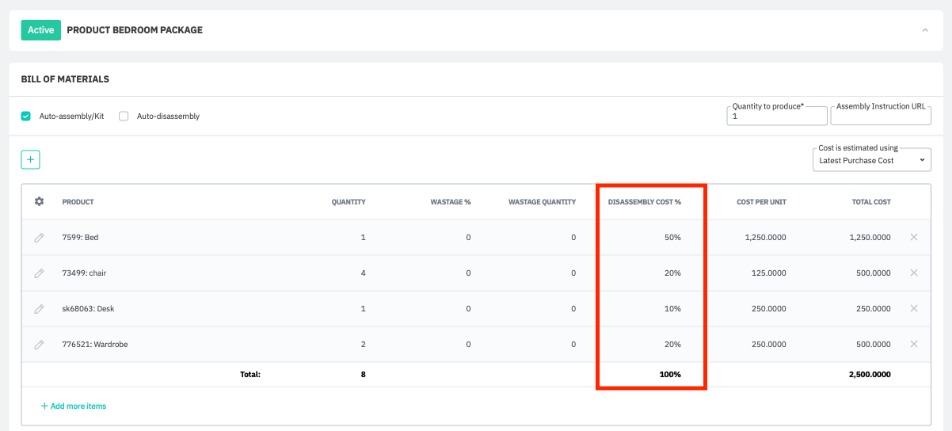This screenshot has height=431, width=952.
Task: Collapse the Product Bedroom Package panel
Action: click(923, 30)
